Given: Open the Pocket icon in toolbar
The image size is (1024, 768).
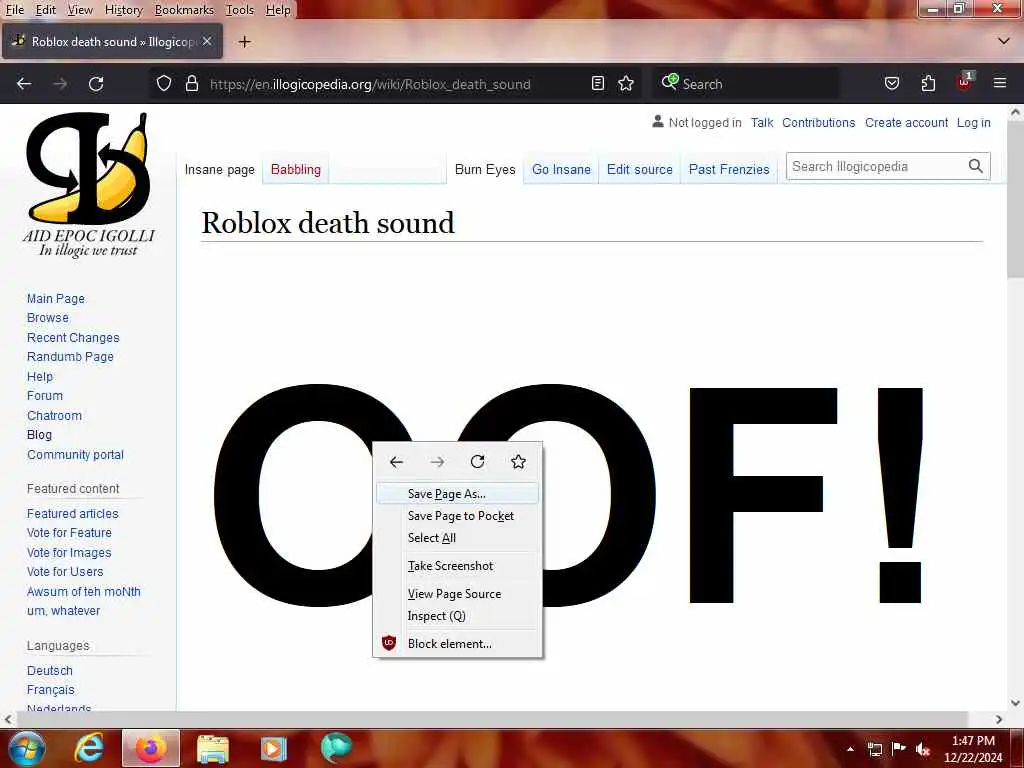Looking at the screenshot, I should coord(891,83).
